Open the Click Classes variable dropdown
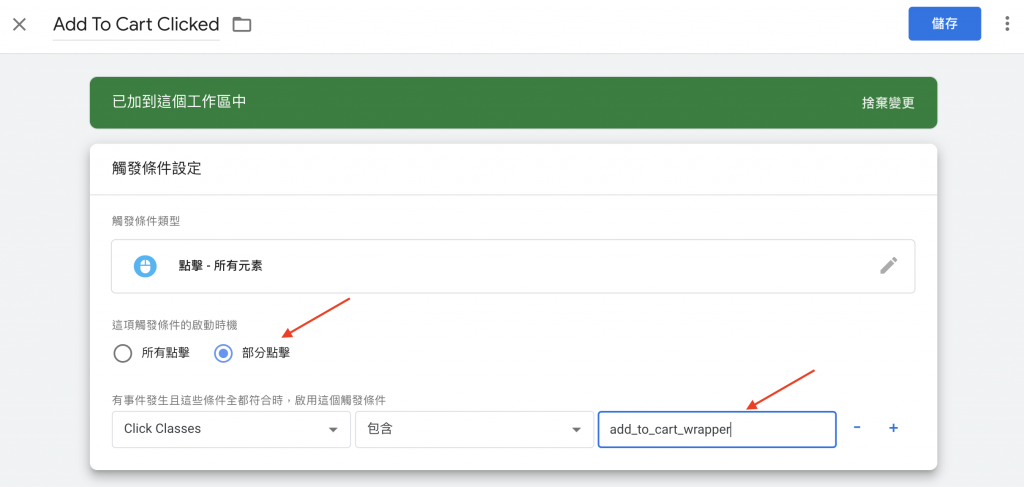 (231, 429)
